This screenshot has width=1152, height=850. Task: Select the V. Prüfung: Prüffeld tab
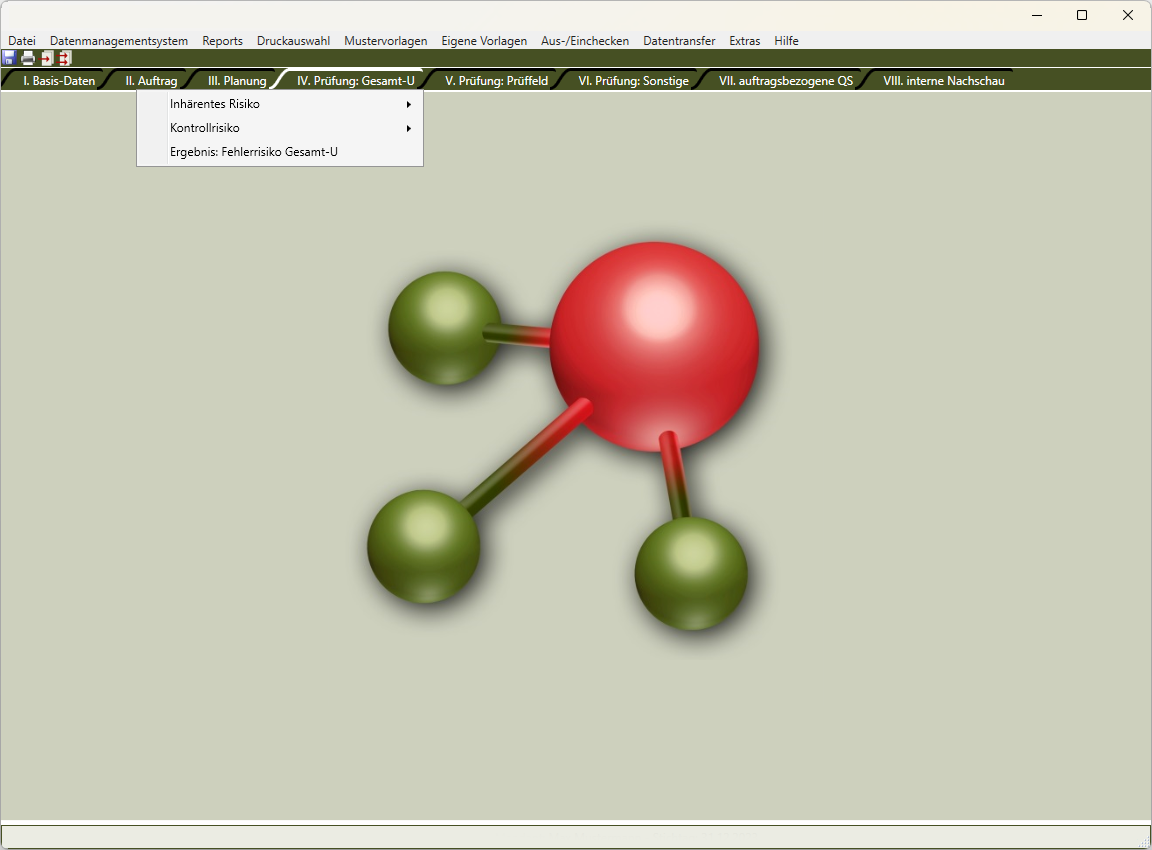(x=496, y=81)
